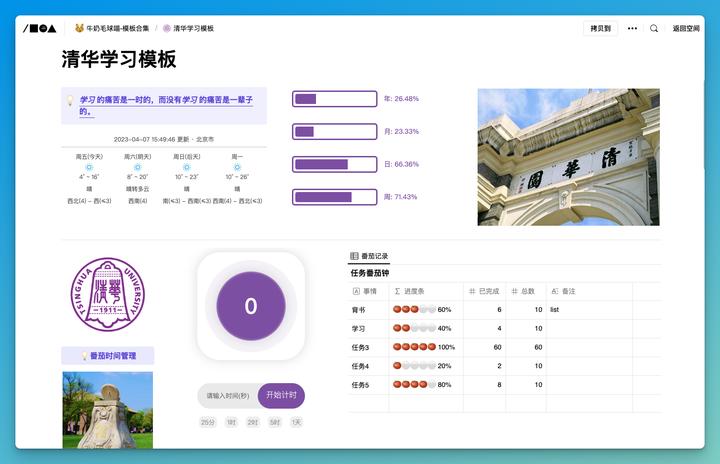Image resolution: width=720 pixels, height=464 pixels.
Task: Open the 牛奶毛球喵-模板合集 breadcrumb
Action: coord(112,28)
